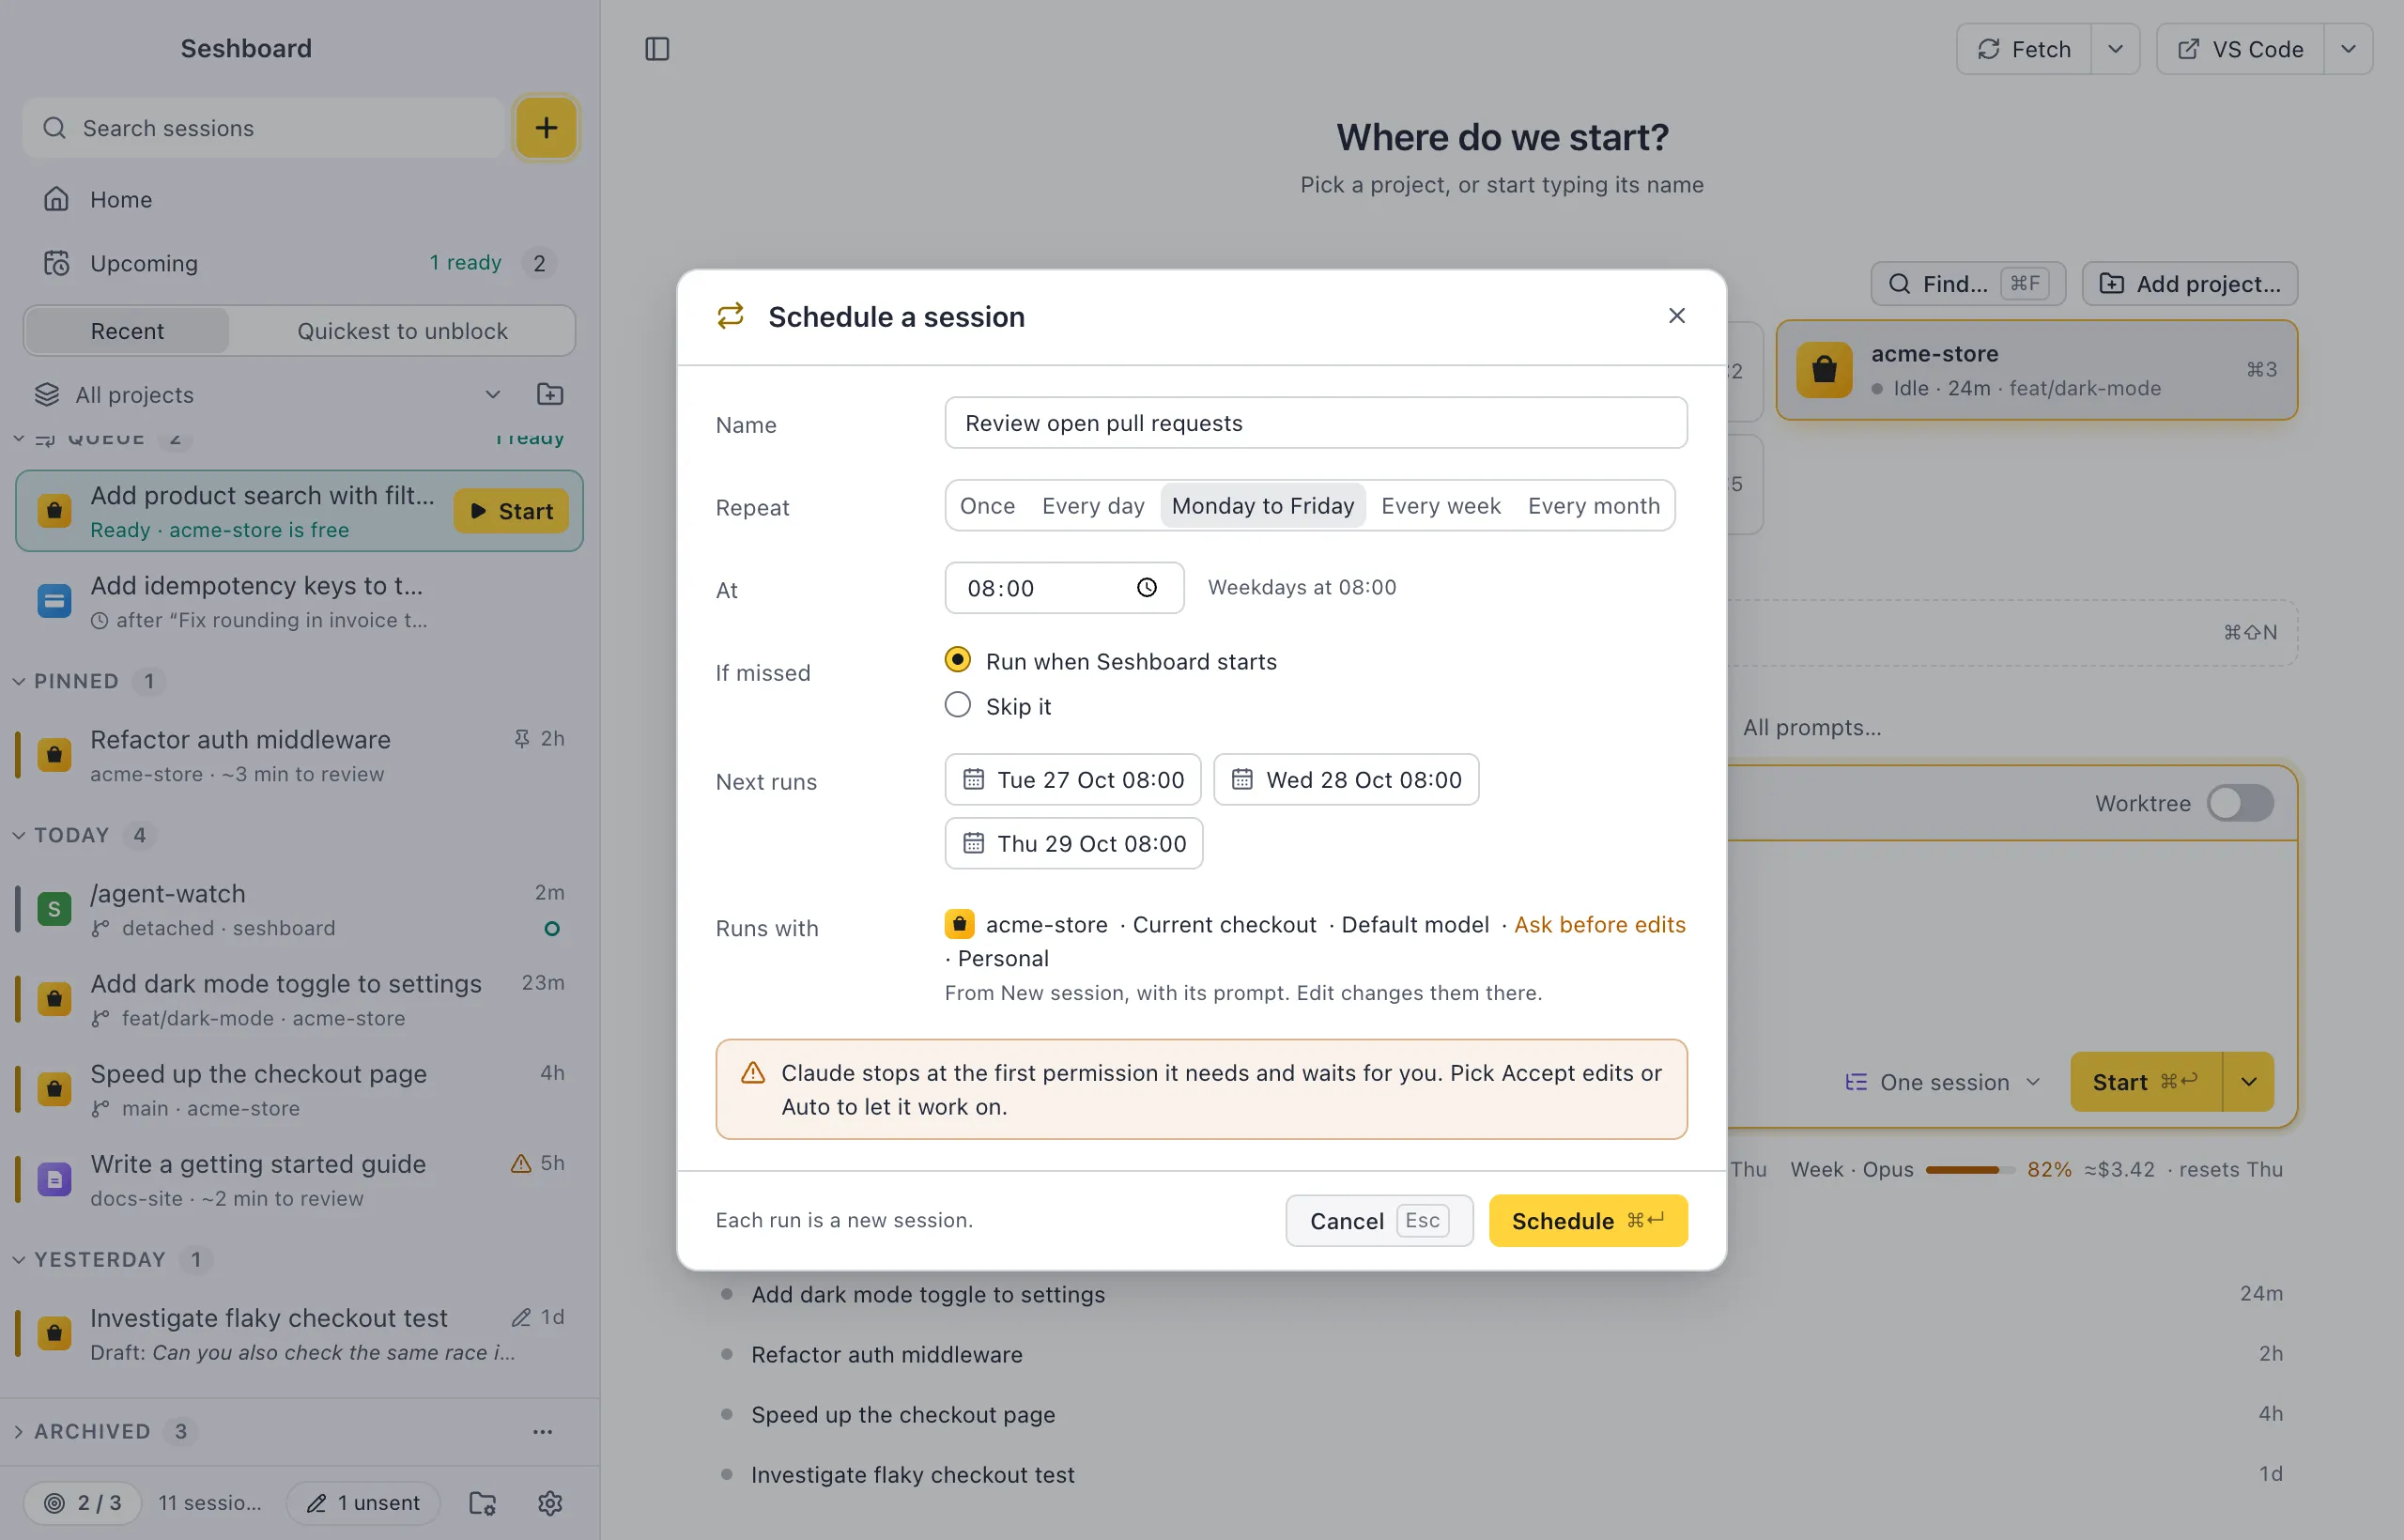The image size is (2404, 1540).
Task: Switch to the Recent tab
Action: click(x=127, y=331)
